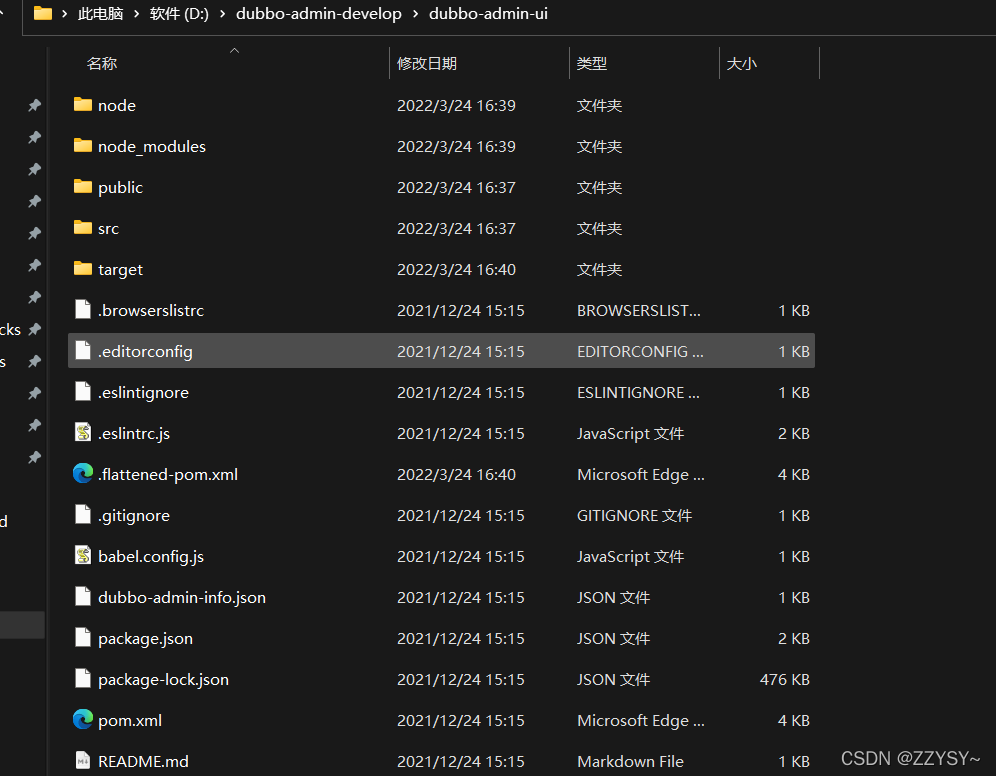The height and width of the screenshot is (776, 996).
Task: Click the babel.config.js script icon
Action: 83,556
